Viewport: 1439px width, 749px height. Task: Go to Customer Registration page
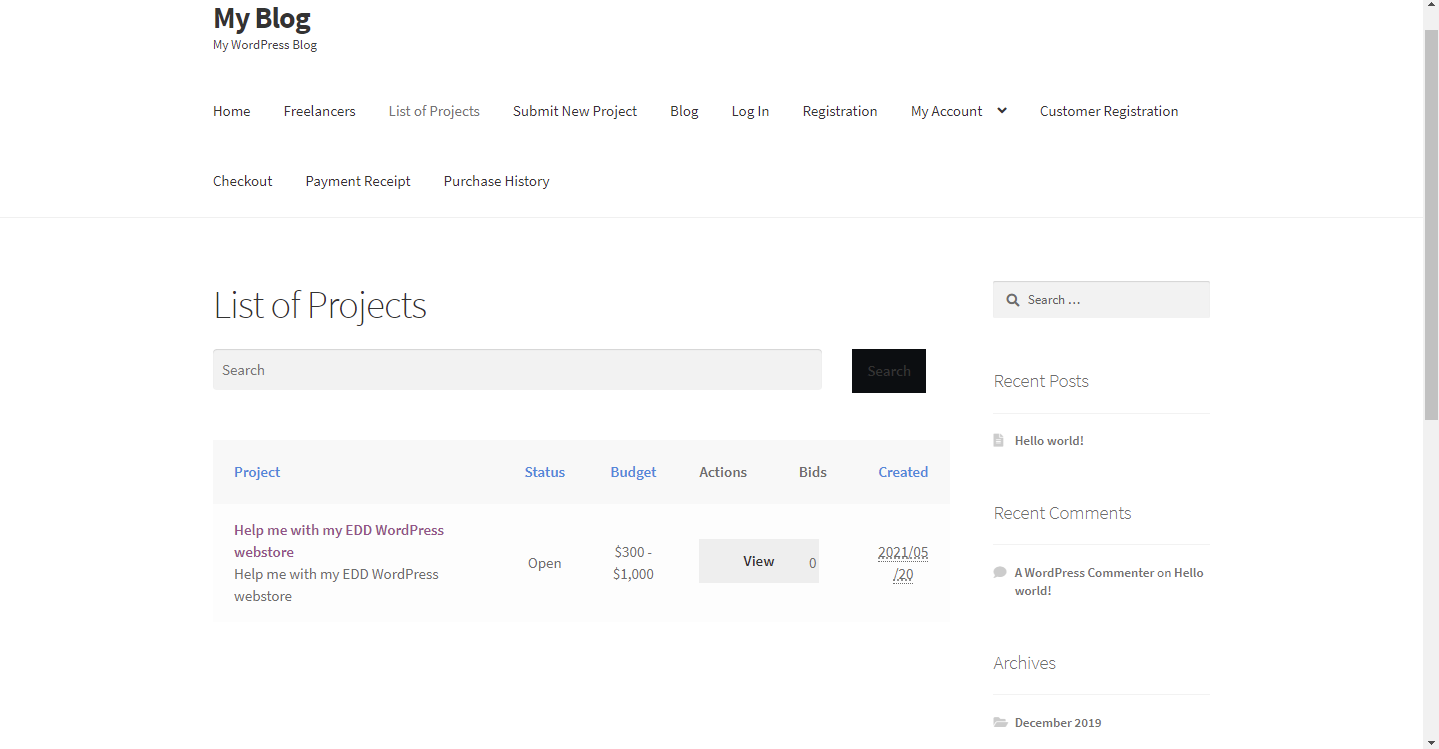1109,111
